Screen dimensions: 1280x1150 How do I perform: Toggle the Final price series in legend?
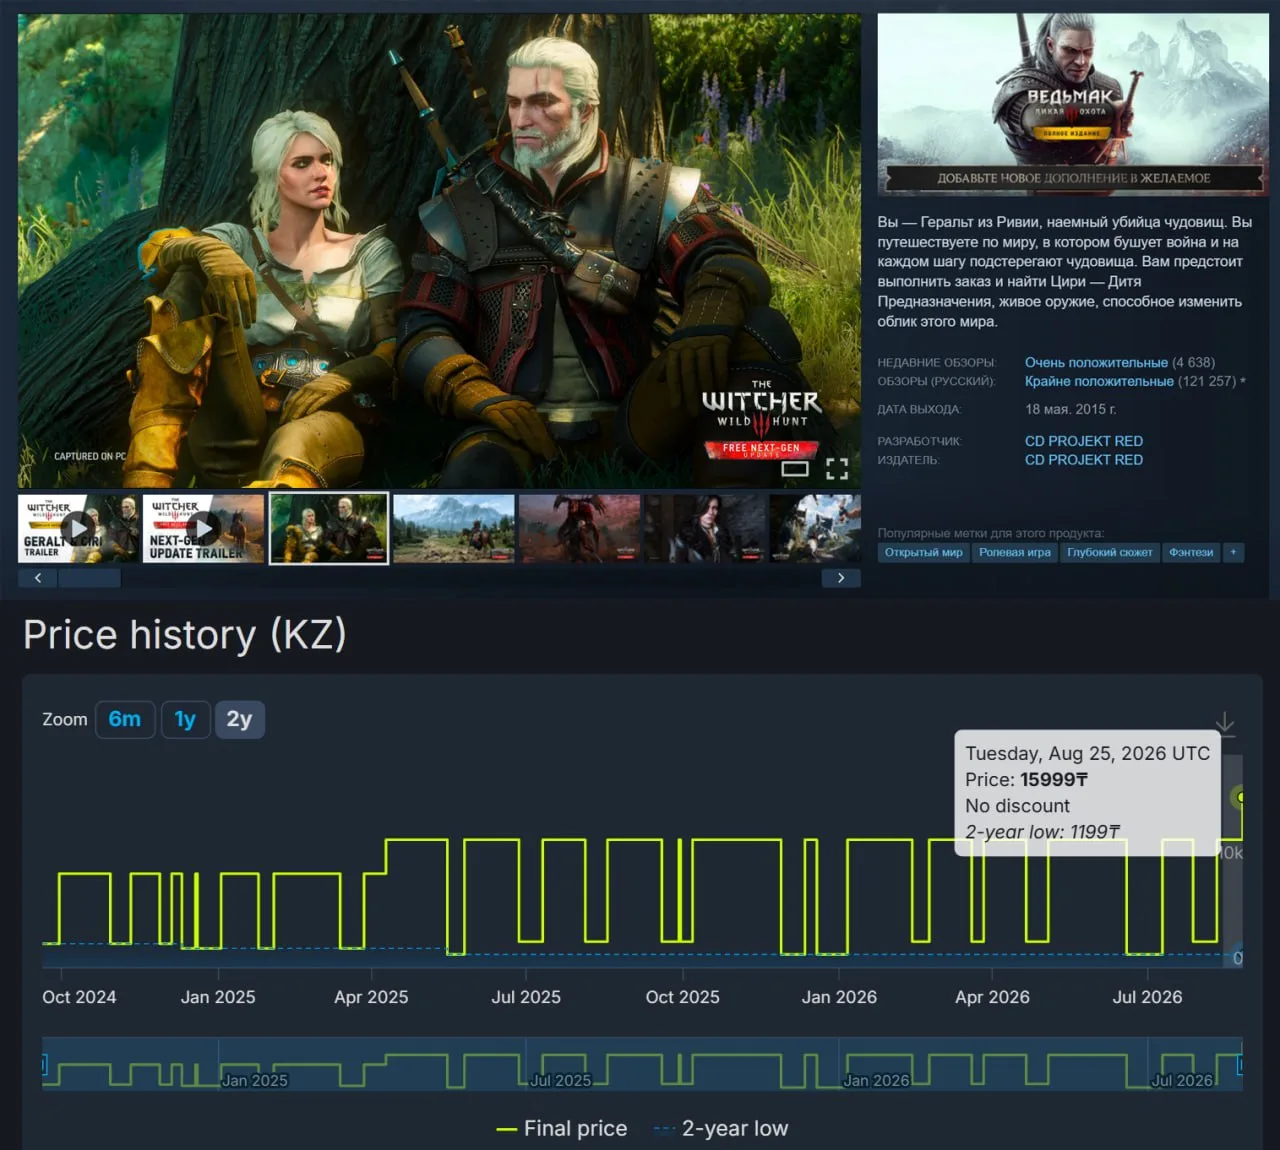click(x=562, y=1128)
